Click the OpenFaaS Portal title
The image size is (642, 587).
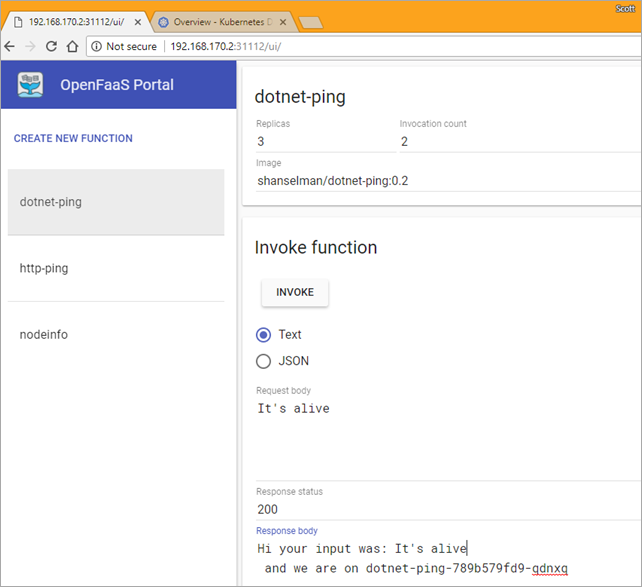tap(117, 85)
